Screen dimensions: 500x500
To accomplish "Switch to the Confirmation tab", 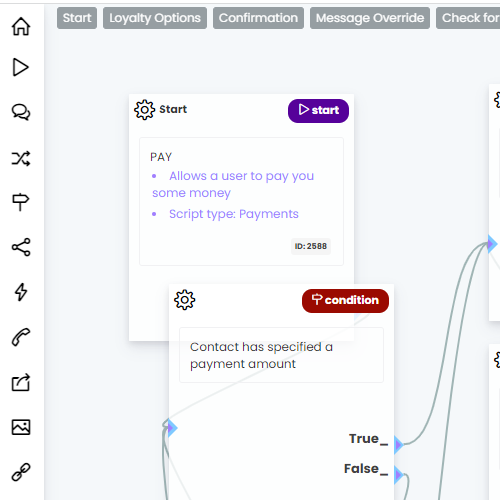I will (x=258, y=18).
